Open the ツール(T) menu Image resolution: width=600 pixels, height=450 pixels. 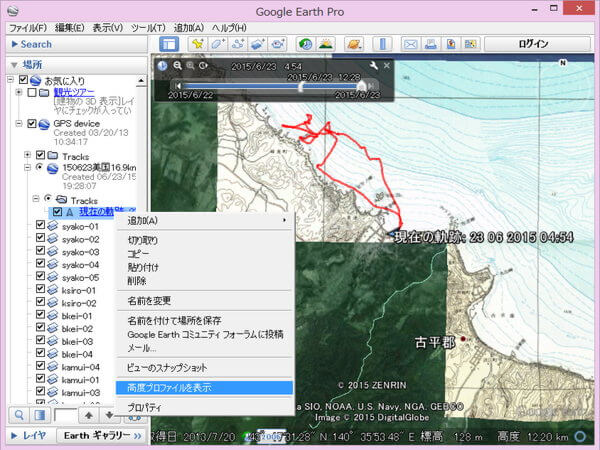click(x=148, y=28)
